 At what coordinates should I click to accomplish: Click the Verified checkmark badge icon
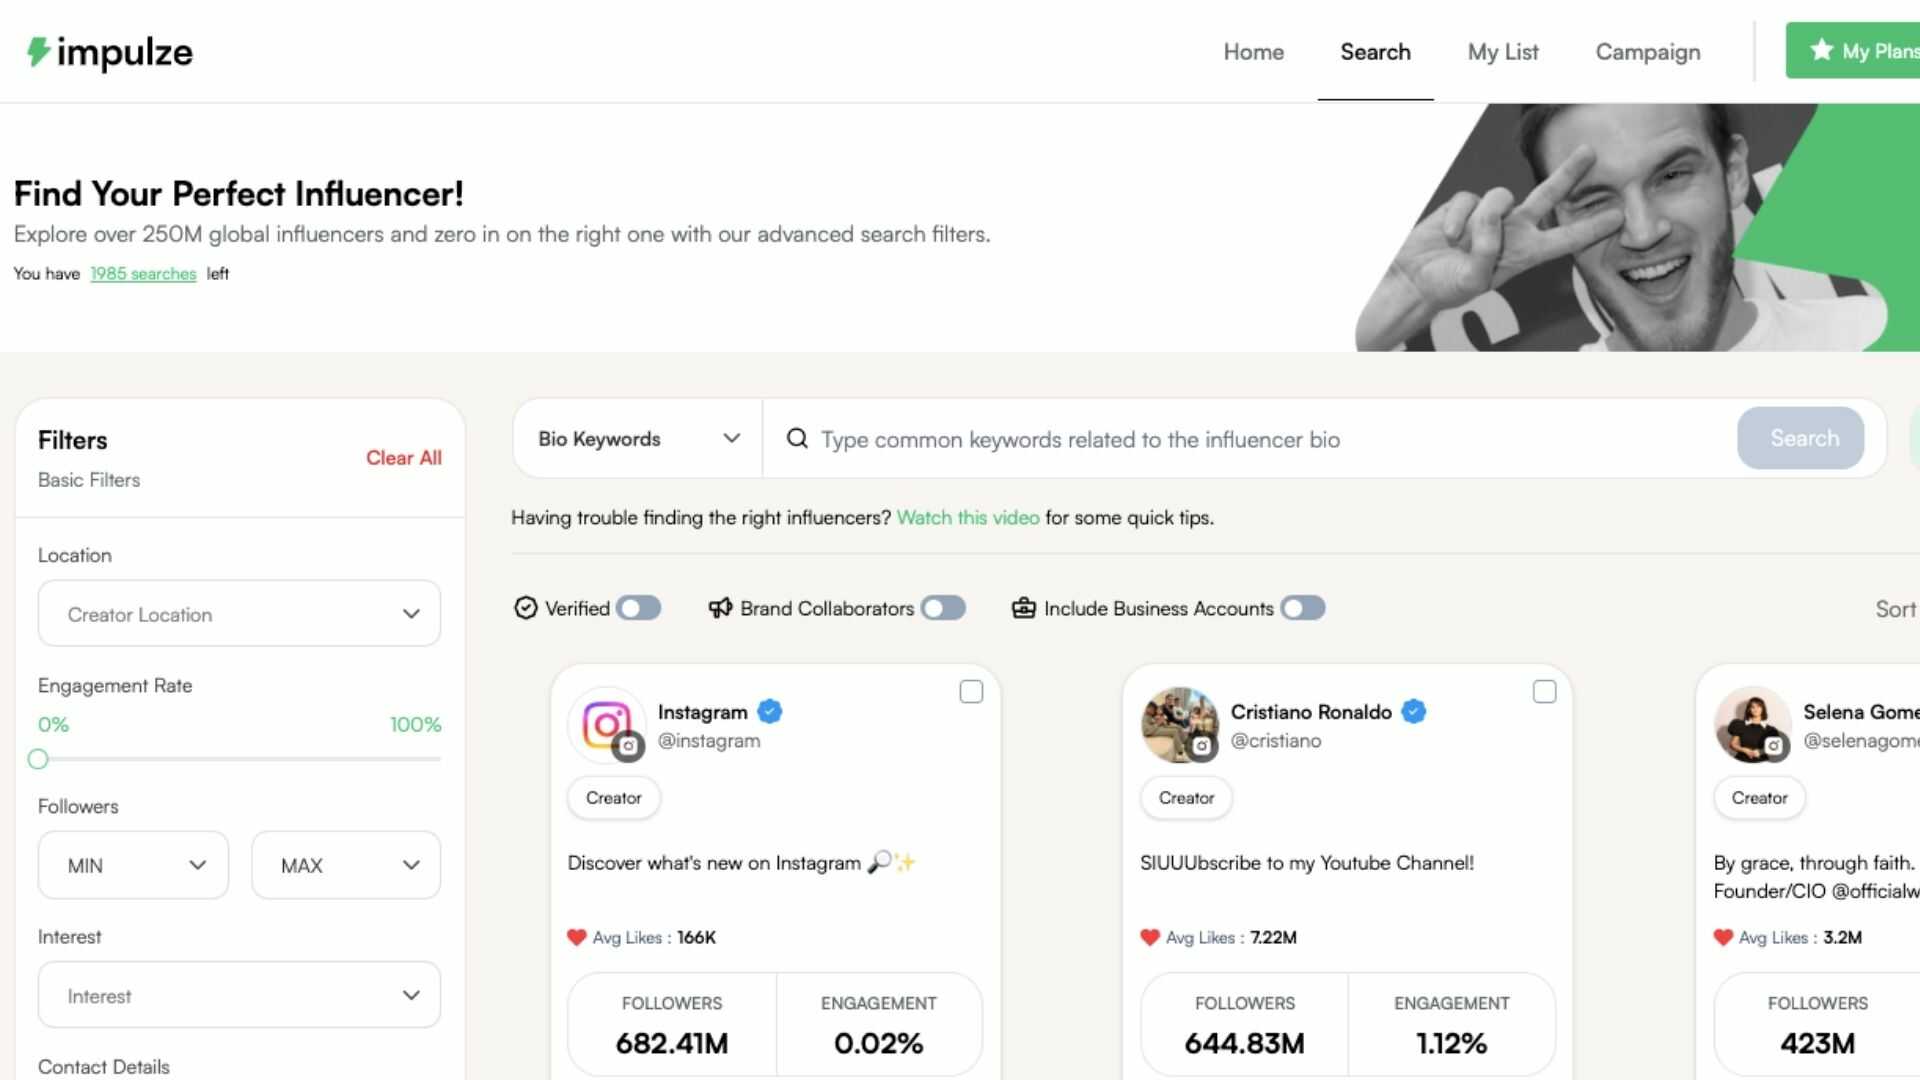(x=525, y=608)
